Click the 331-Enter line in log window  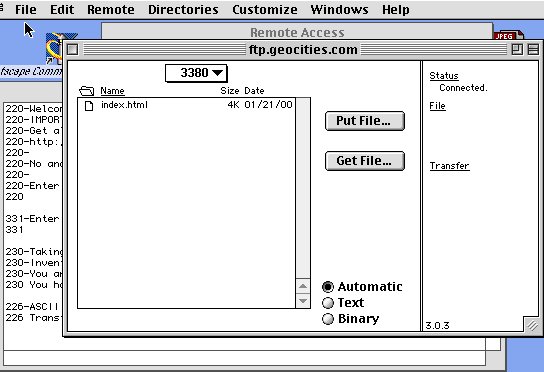(32, 219)
